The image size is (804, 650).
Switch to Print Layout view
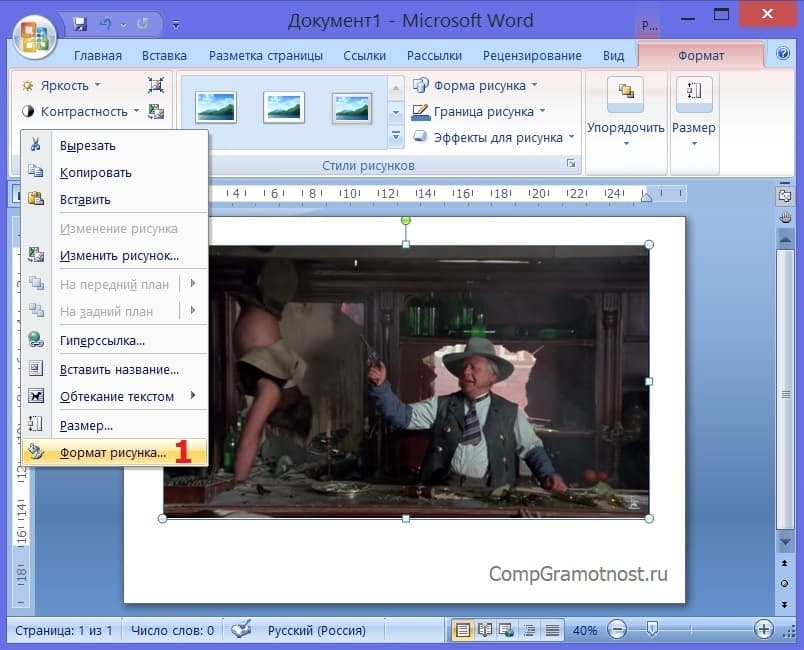463,629
